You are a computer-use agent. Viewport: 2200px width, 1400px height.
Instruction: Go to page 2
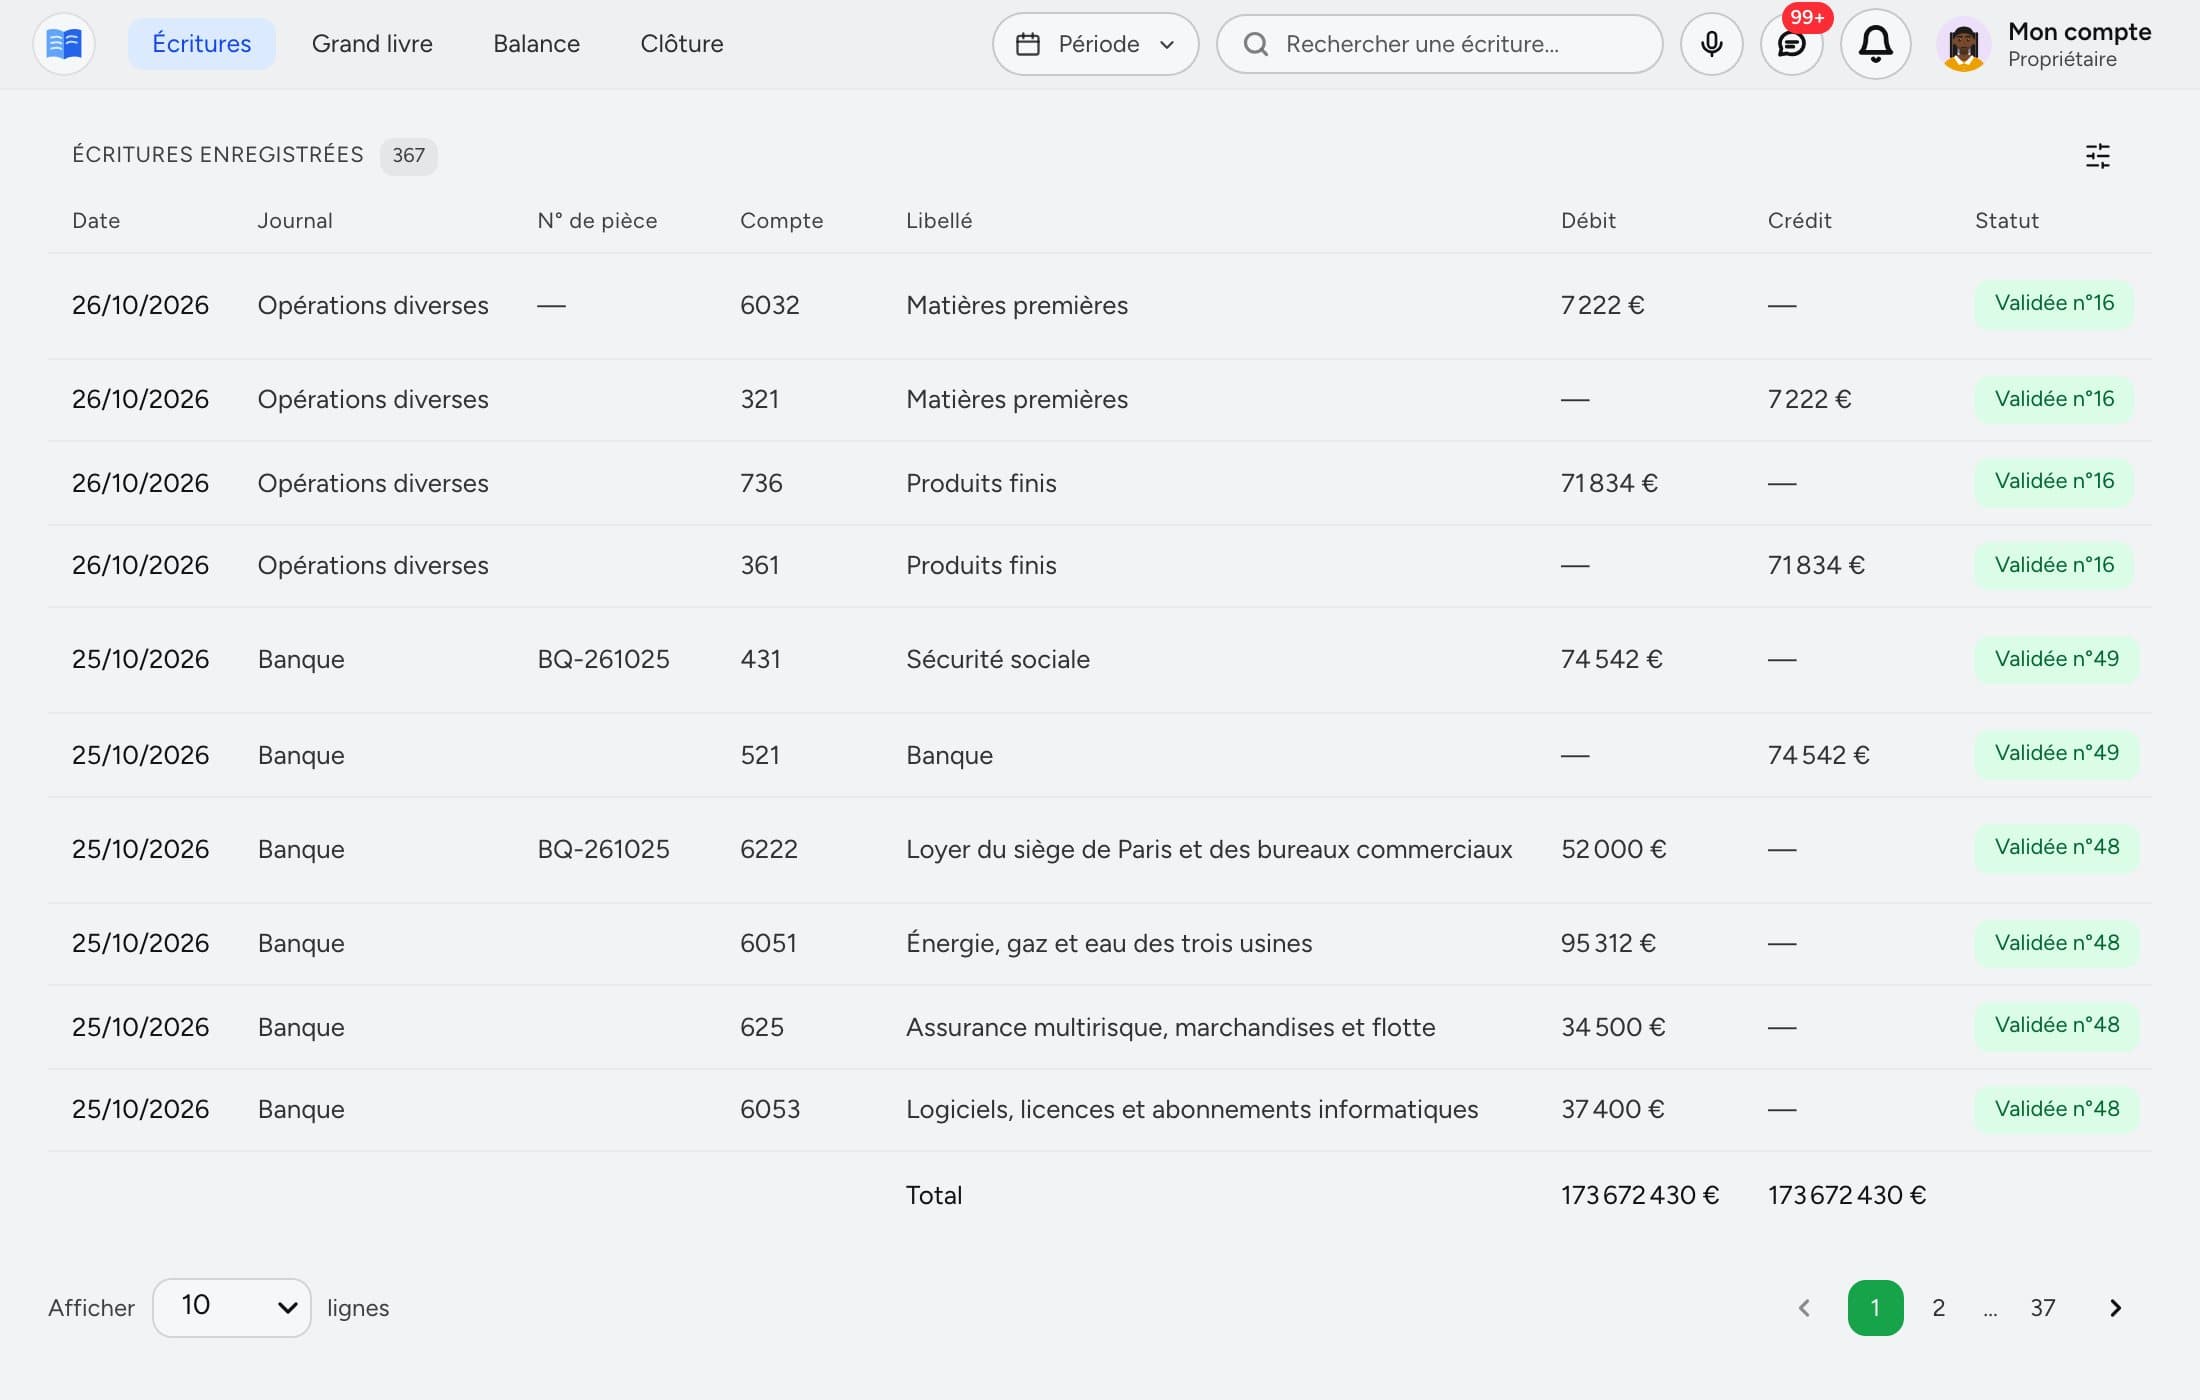tap(1938, 1308)
